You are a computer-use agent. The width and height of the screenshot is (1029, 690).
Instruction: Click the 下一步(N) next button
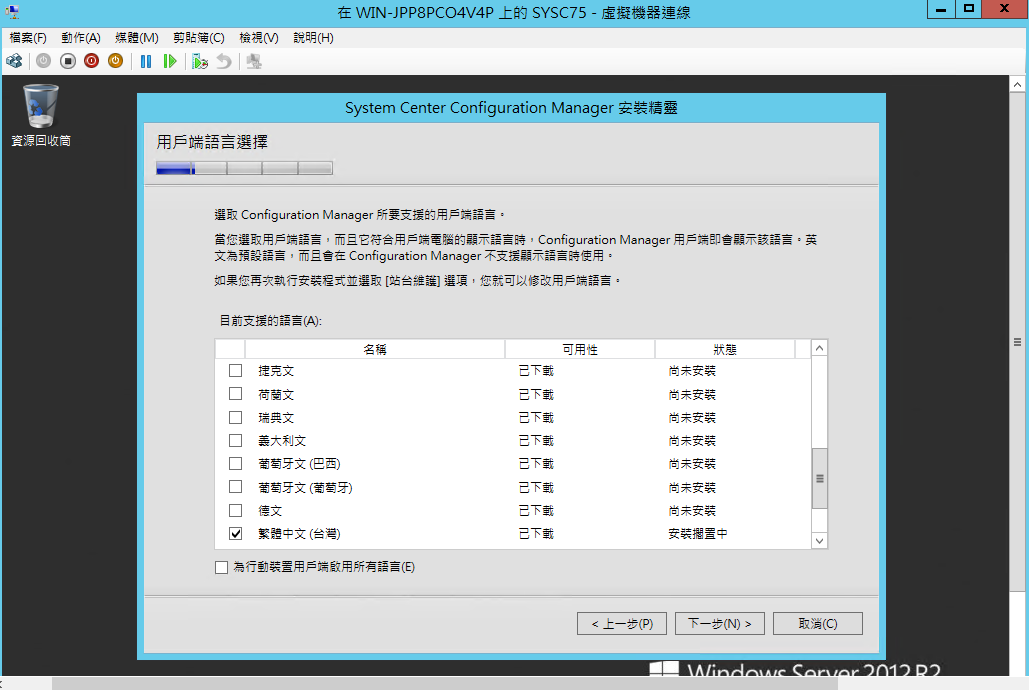pyautogui.click(x=719, y=624)
